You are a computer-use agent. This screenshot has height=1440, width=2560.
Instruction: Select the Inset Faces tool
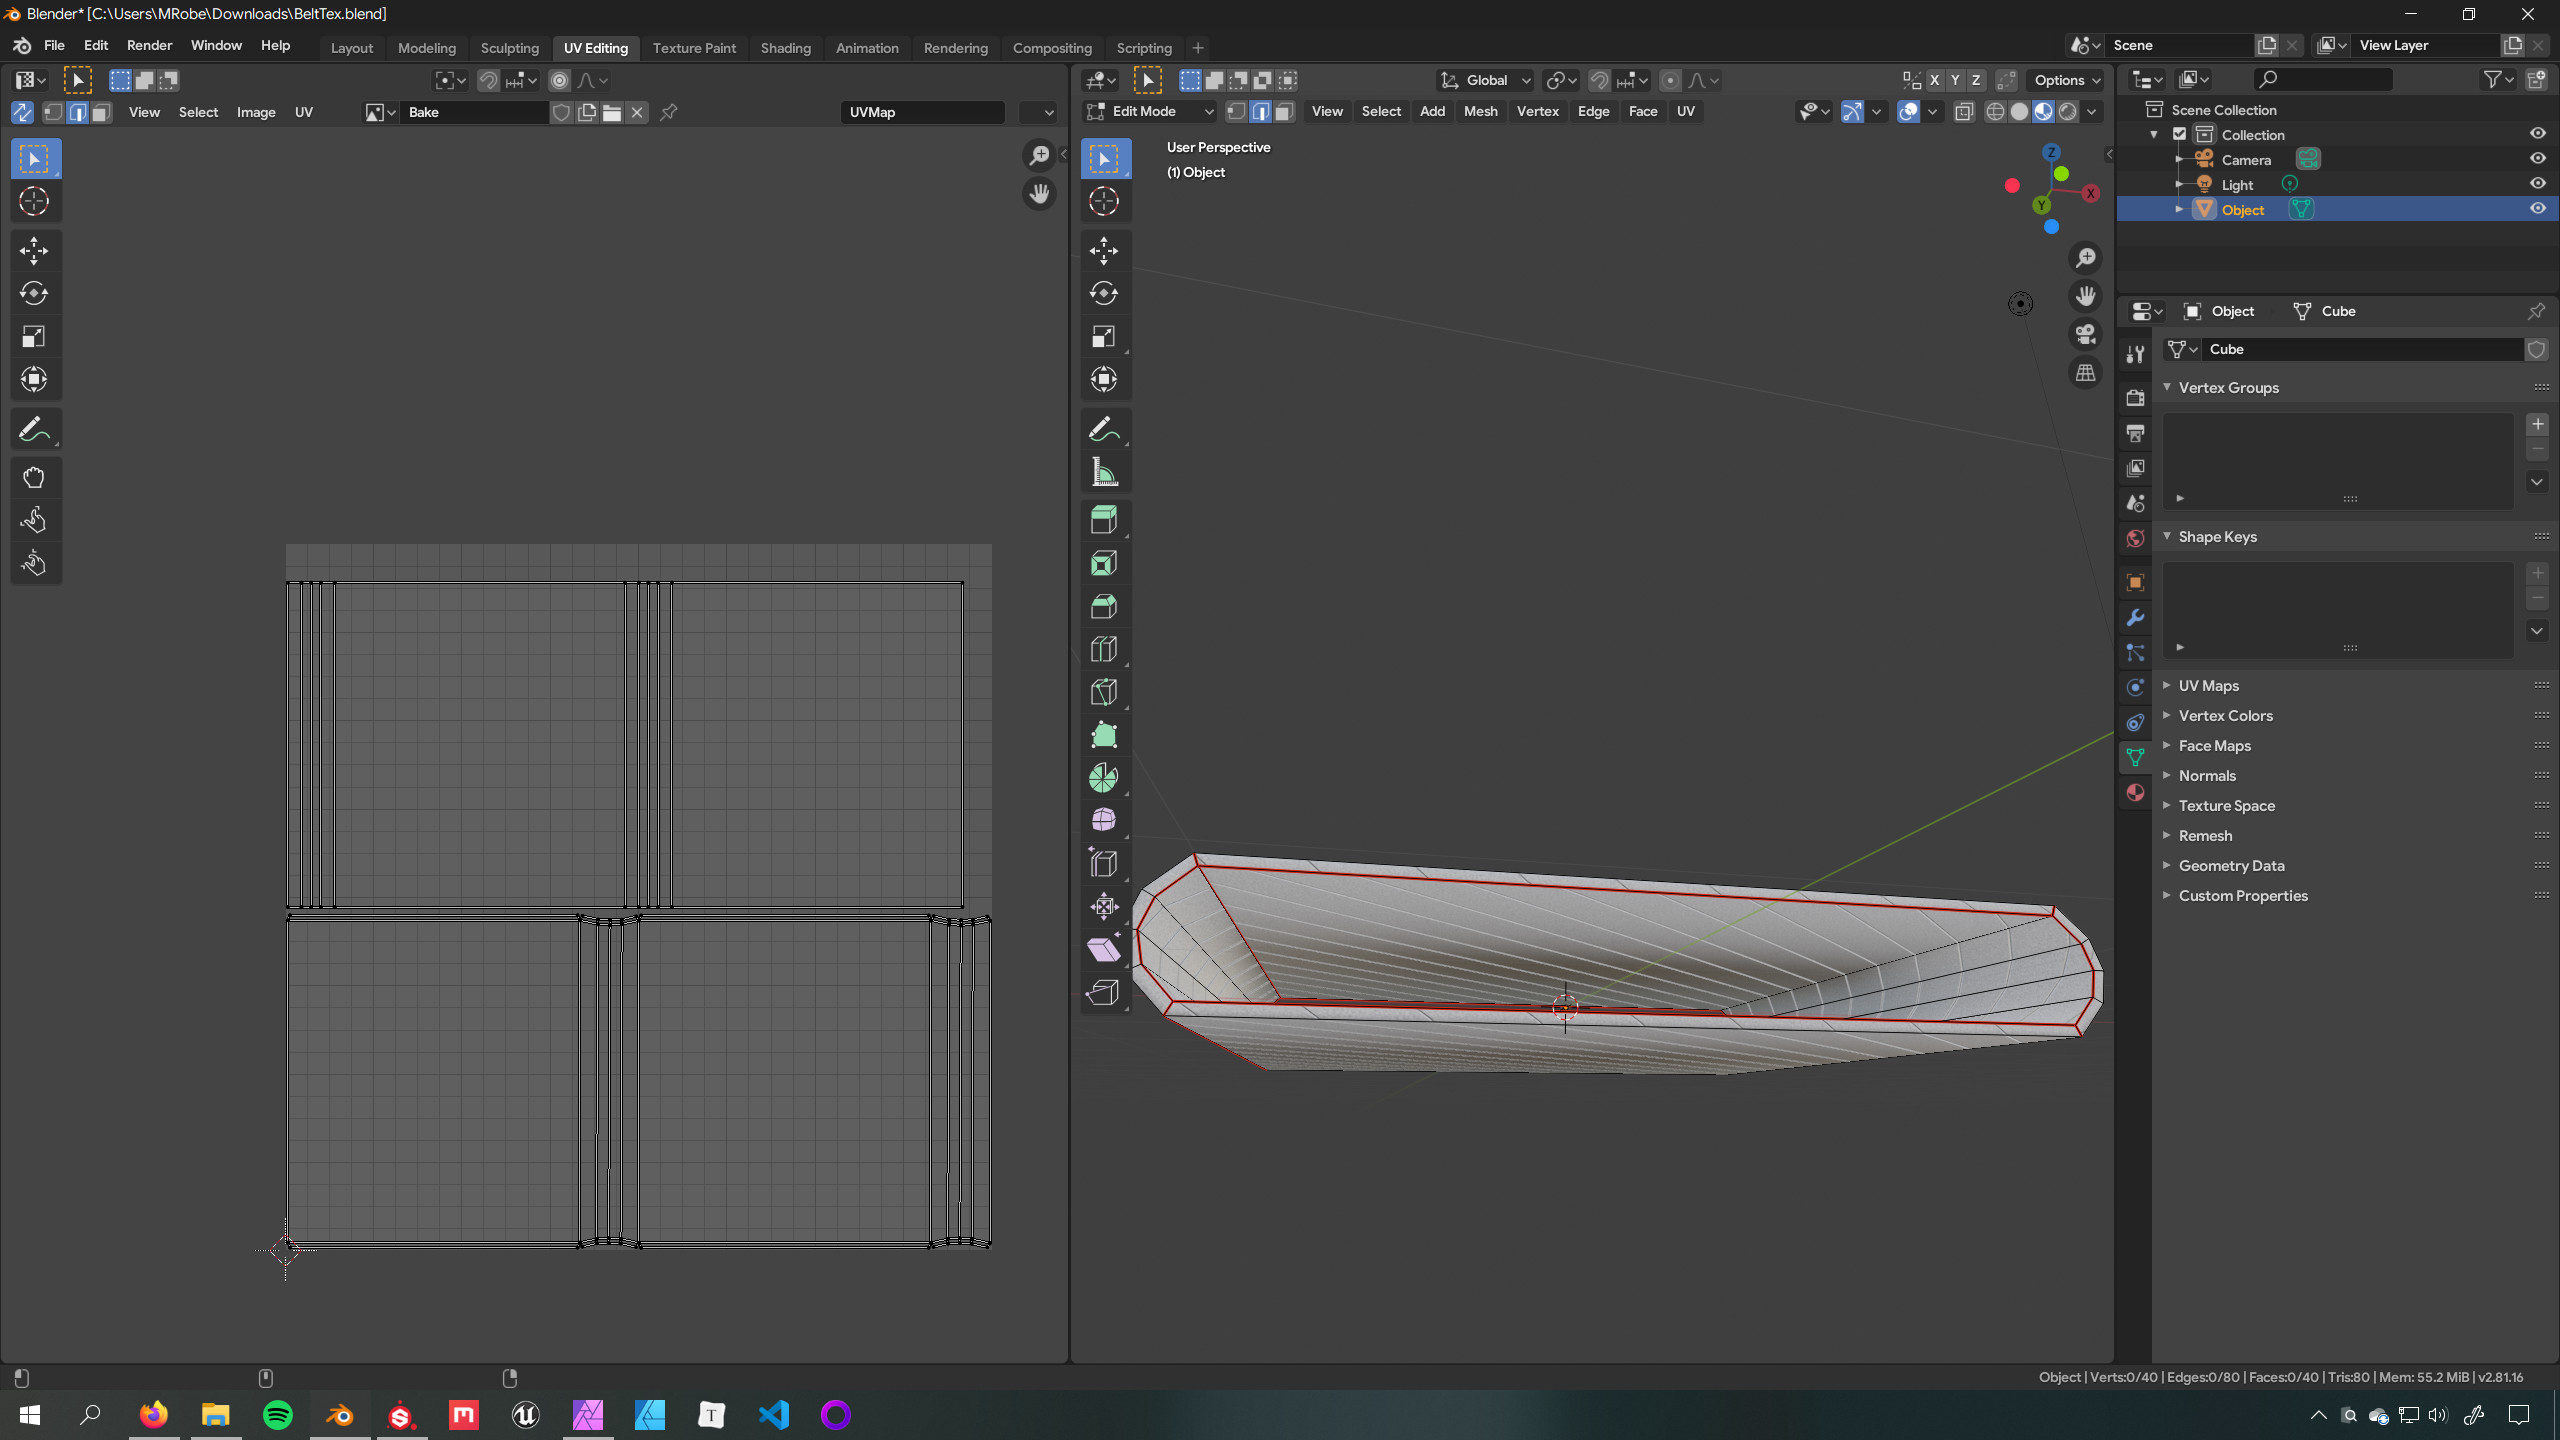(x=1104, y=564)
